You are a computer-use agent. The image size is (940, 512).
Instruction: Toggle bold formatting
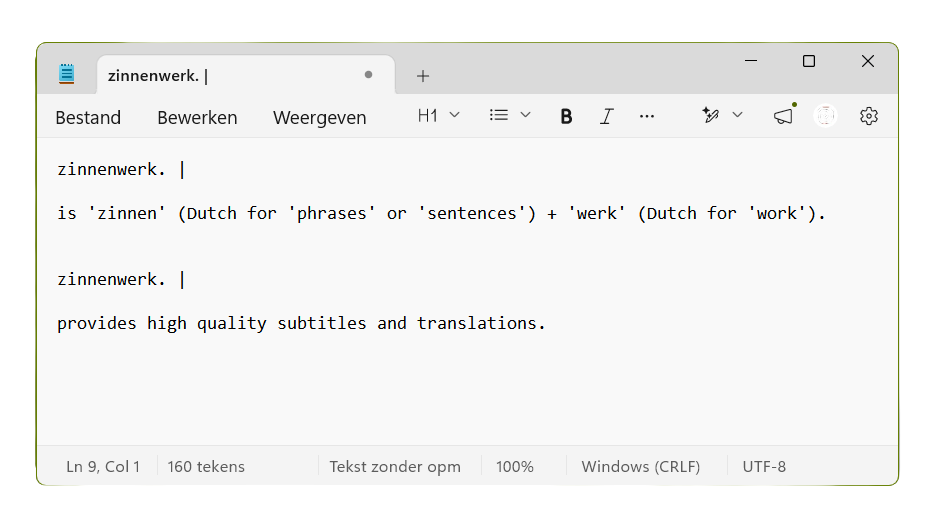[x=566, y=116]
